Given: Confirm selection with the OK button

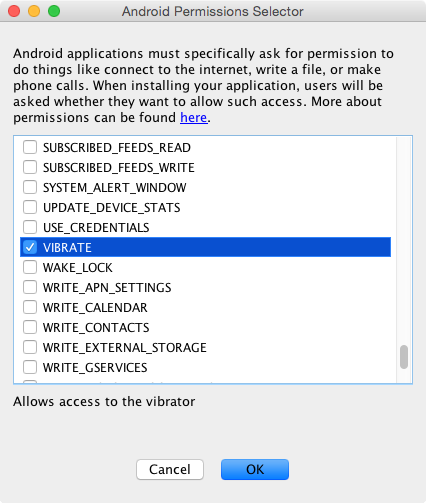Looking at the screenshot, I should pyautogui.click(x=255, y=469).
